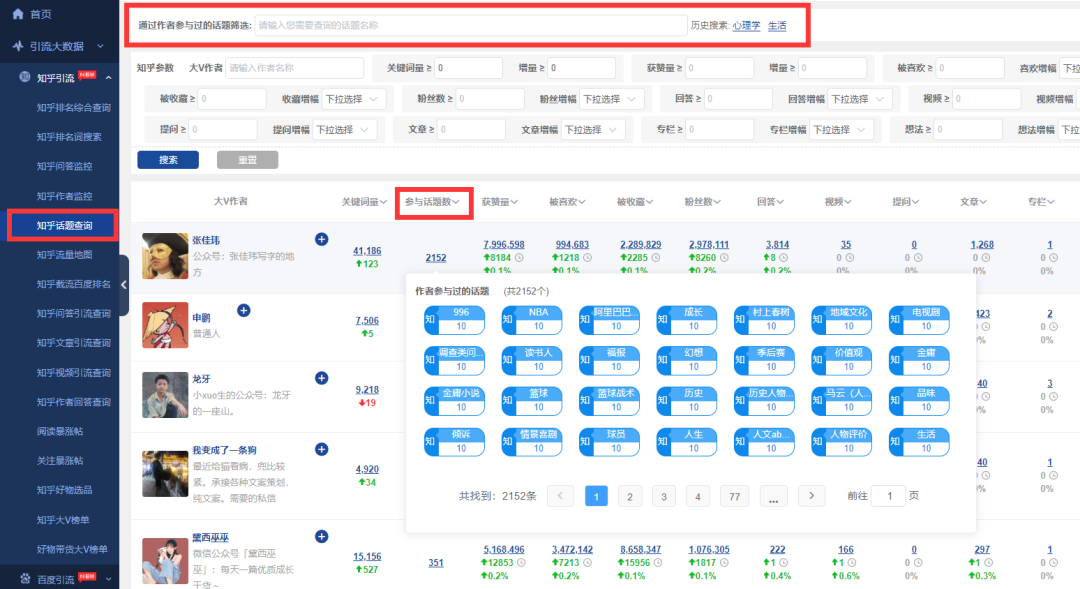Add author 张佳玮 with plus icon

tap(322, 239)
